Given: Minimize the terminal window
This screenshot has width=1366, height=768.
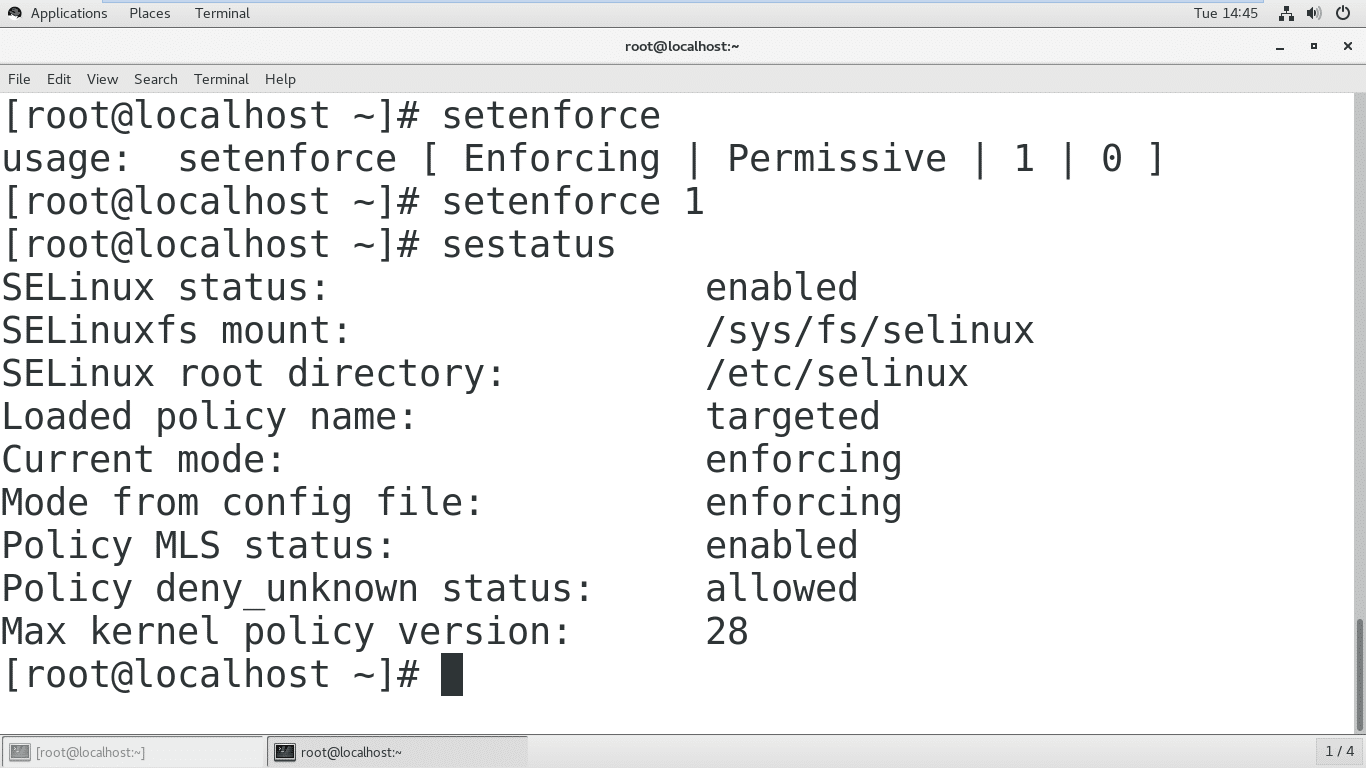Looking at the screenshot, I should coord(1280,46).
